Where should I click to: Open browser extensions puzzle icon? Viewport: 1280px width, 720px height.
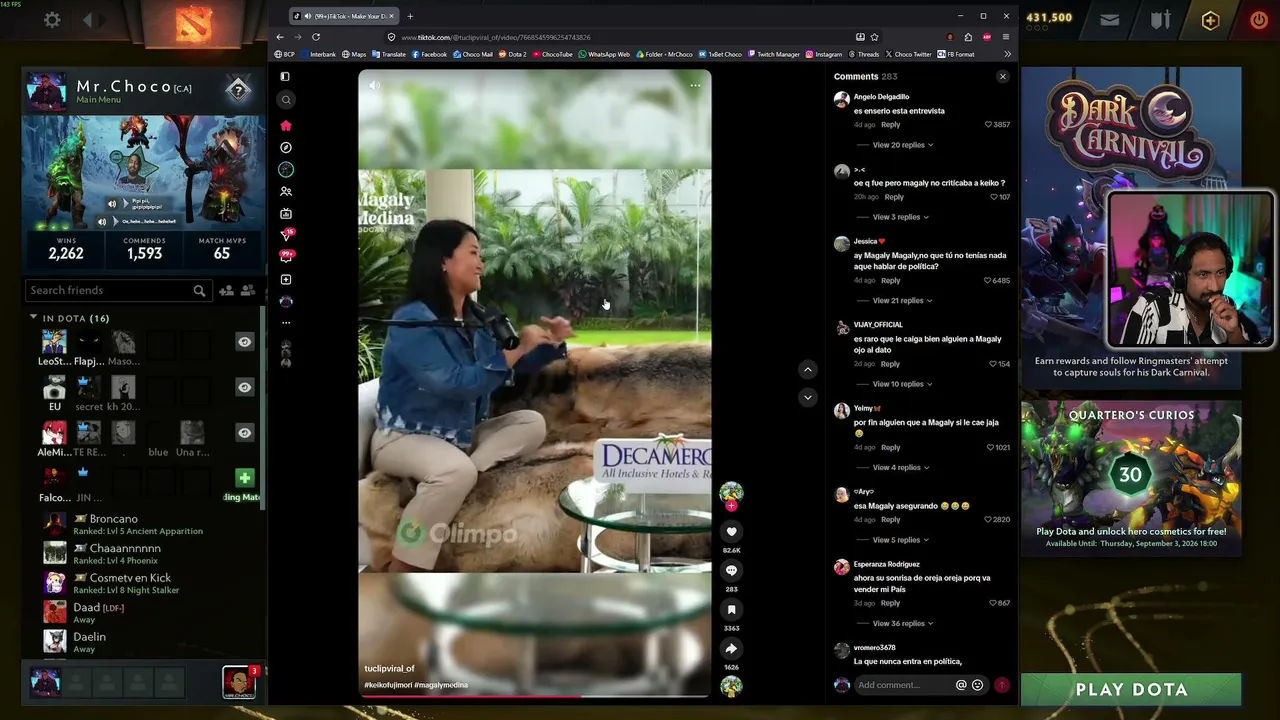pos(968,37)
